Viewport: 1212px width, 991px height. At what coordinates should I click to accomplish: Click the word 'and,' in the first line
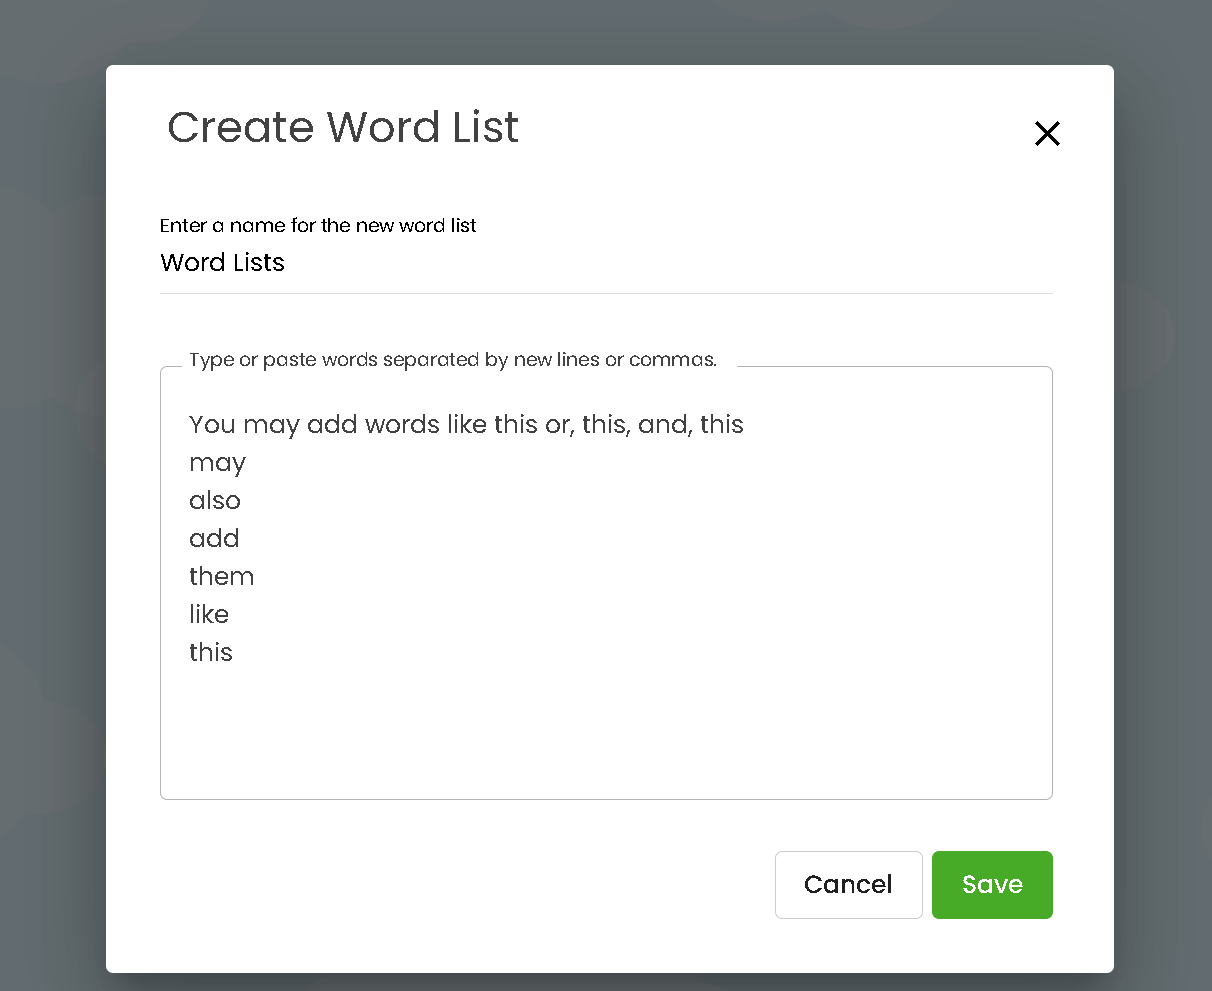664,425
